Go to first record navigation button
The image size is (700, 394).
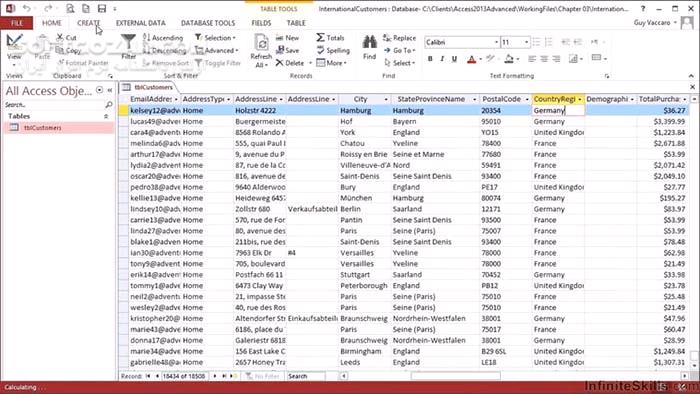pos(148,376)
